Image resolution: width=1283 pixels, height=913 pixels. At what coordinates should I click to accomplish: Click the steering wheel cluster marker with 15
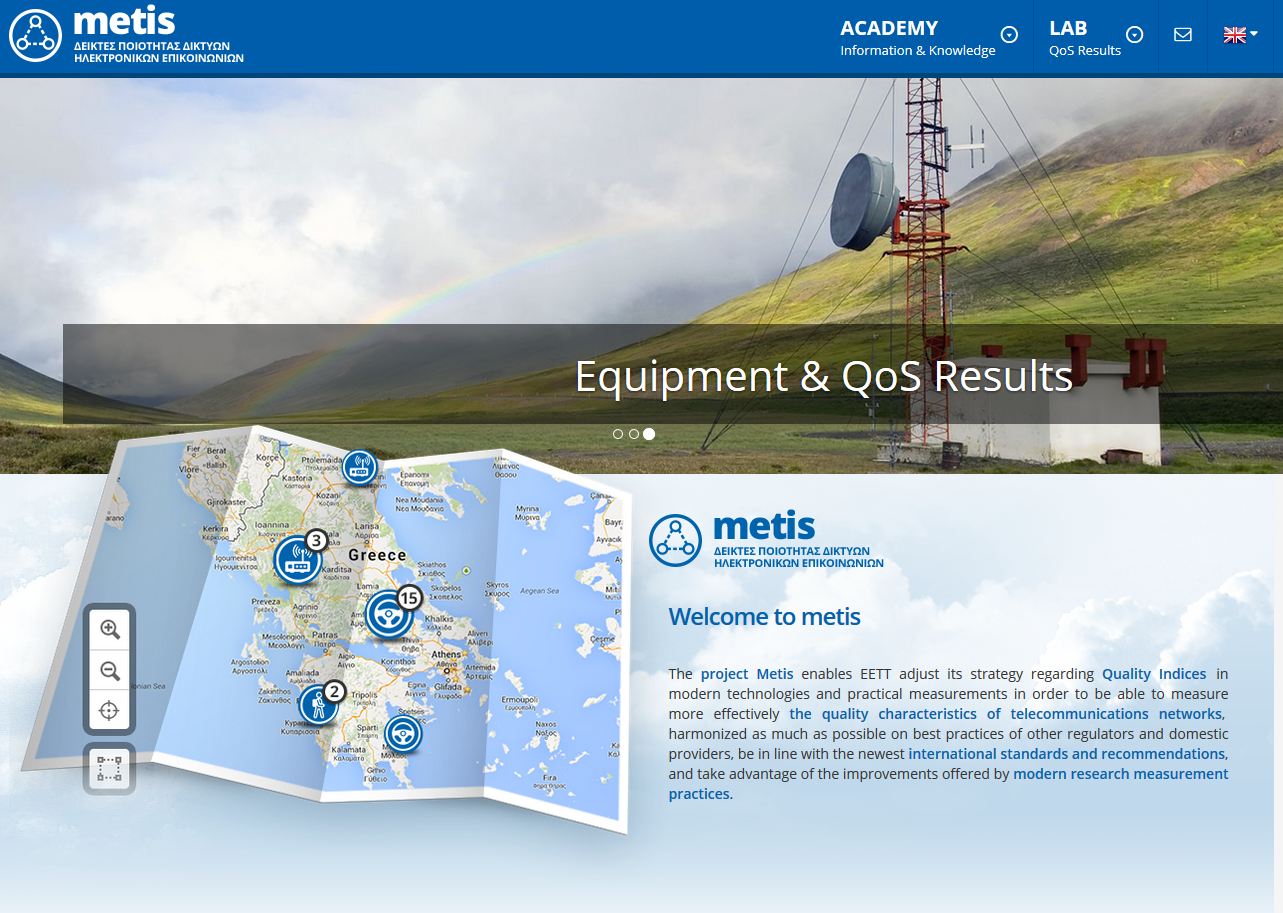389,614
